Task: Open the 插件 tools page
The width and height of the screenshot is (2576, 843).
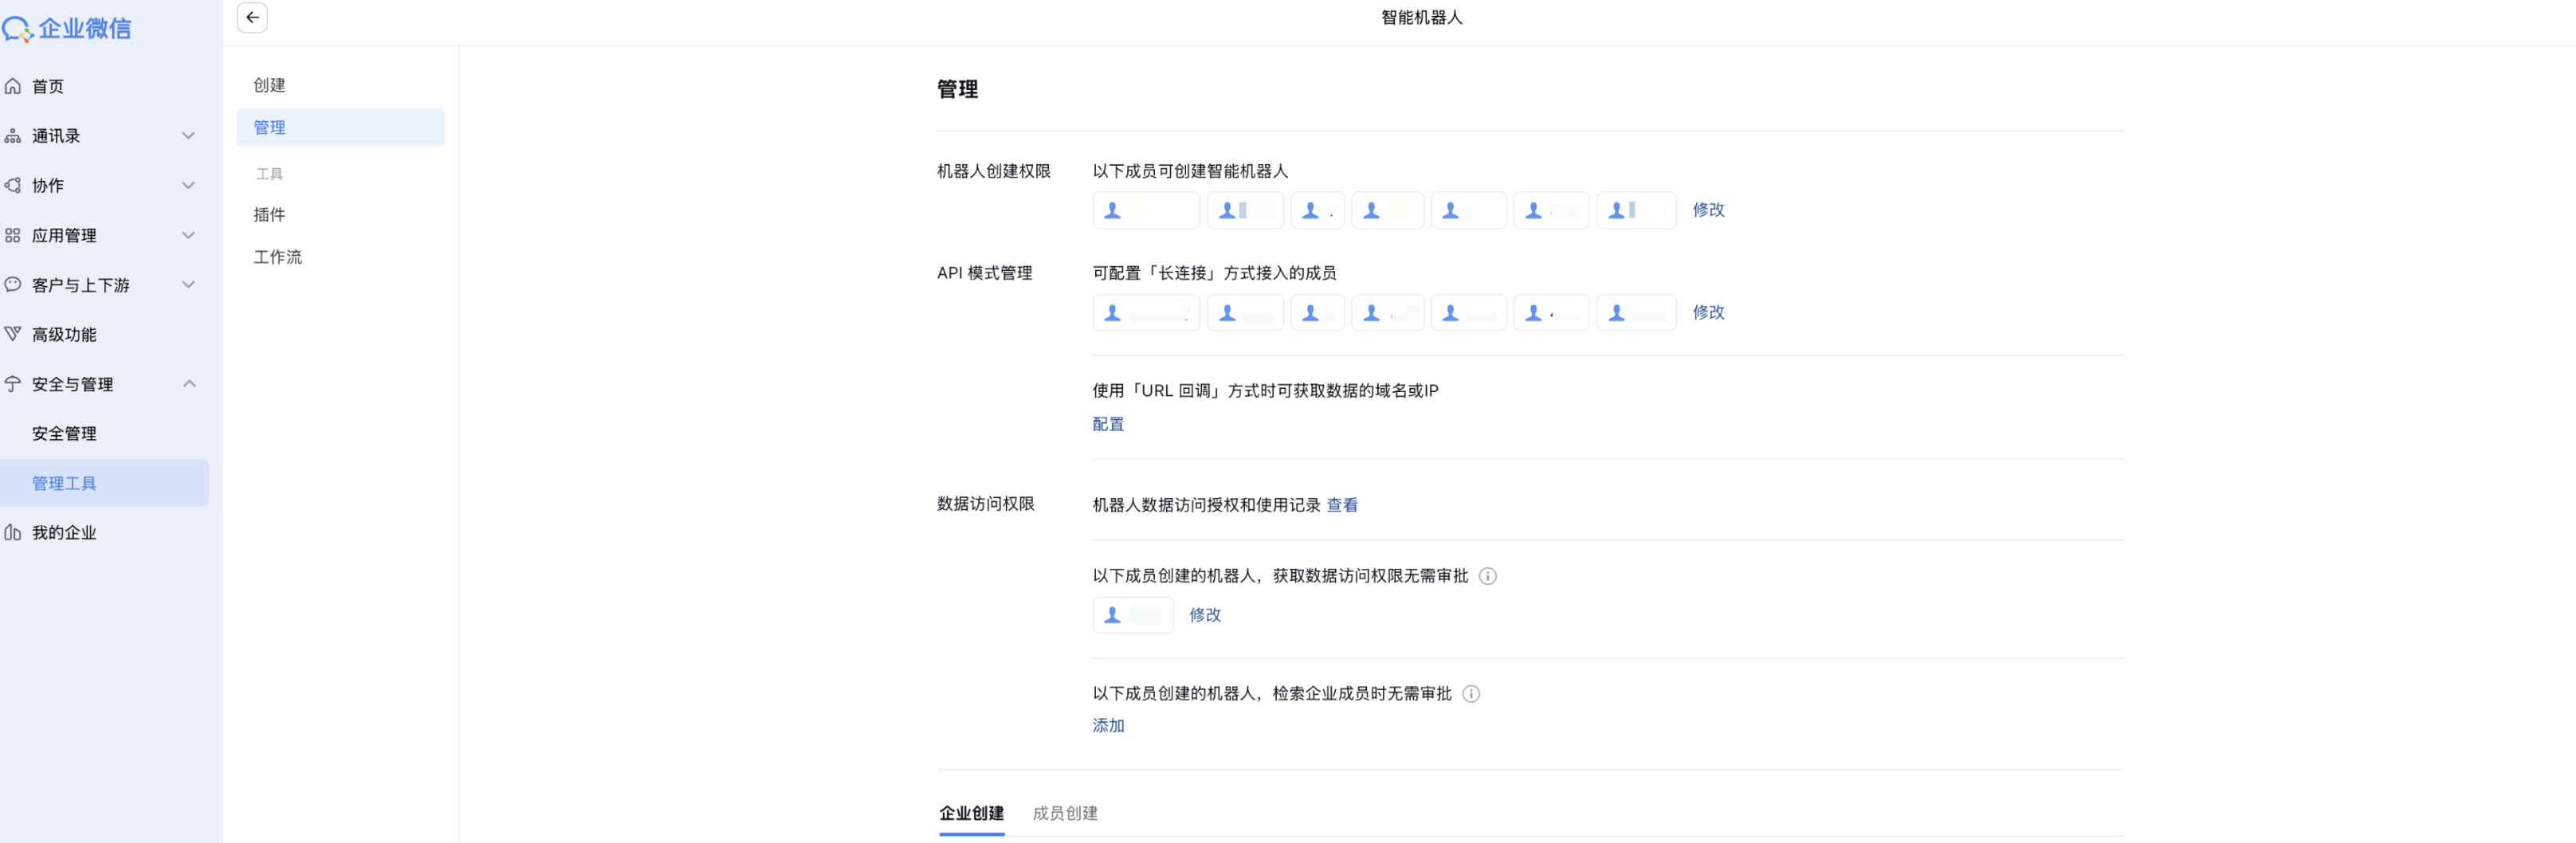Action: click(269, 215)
